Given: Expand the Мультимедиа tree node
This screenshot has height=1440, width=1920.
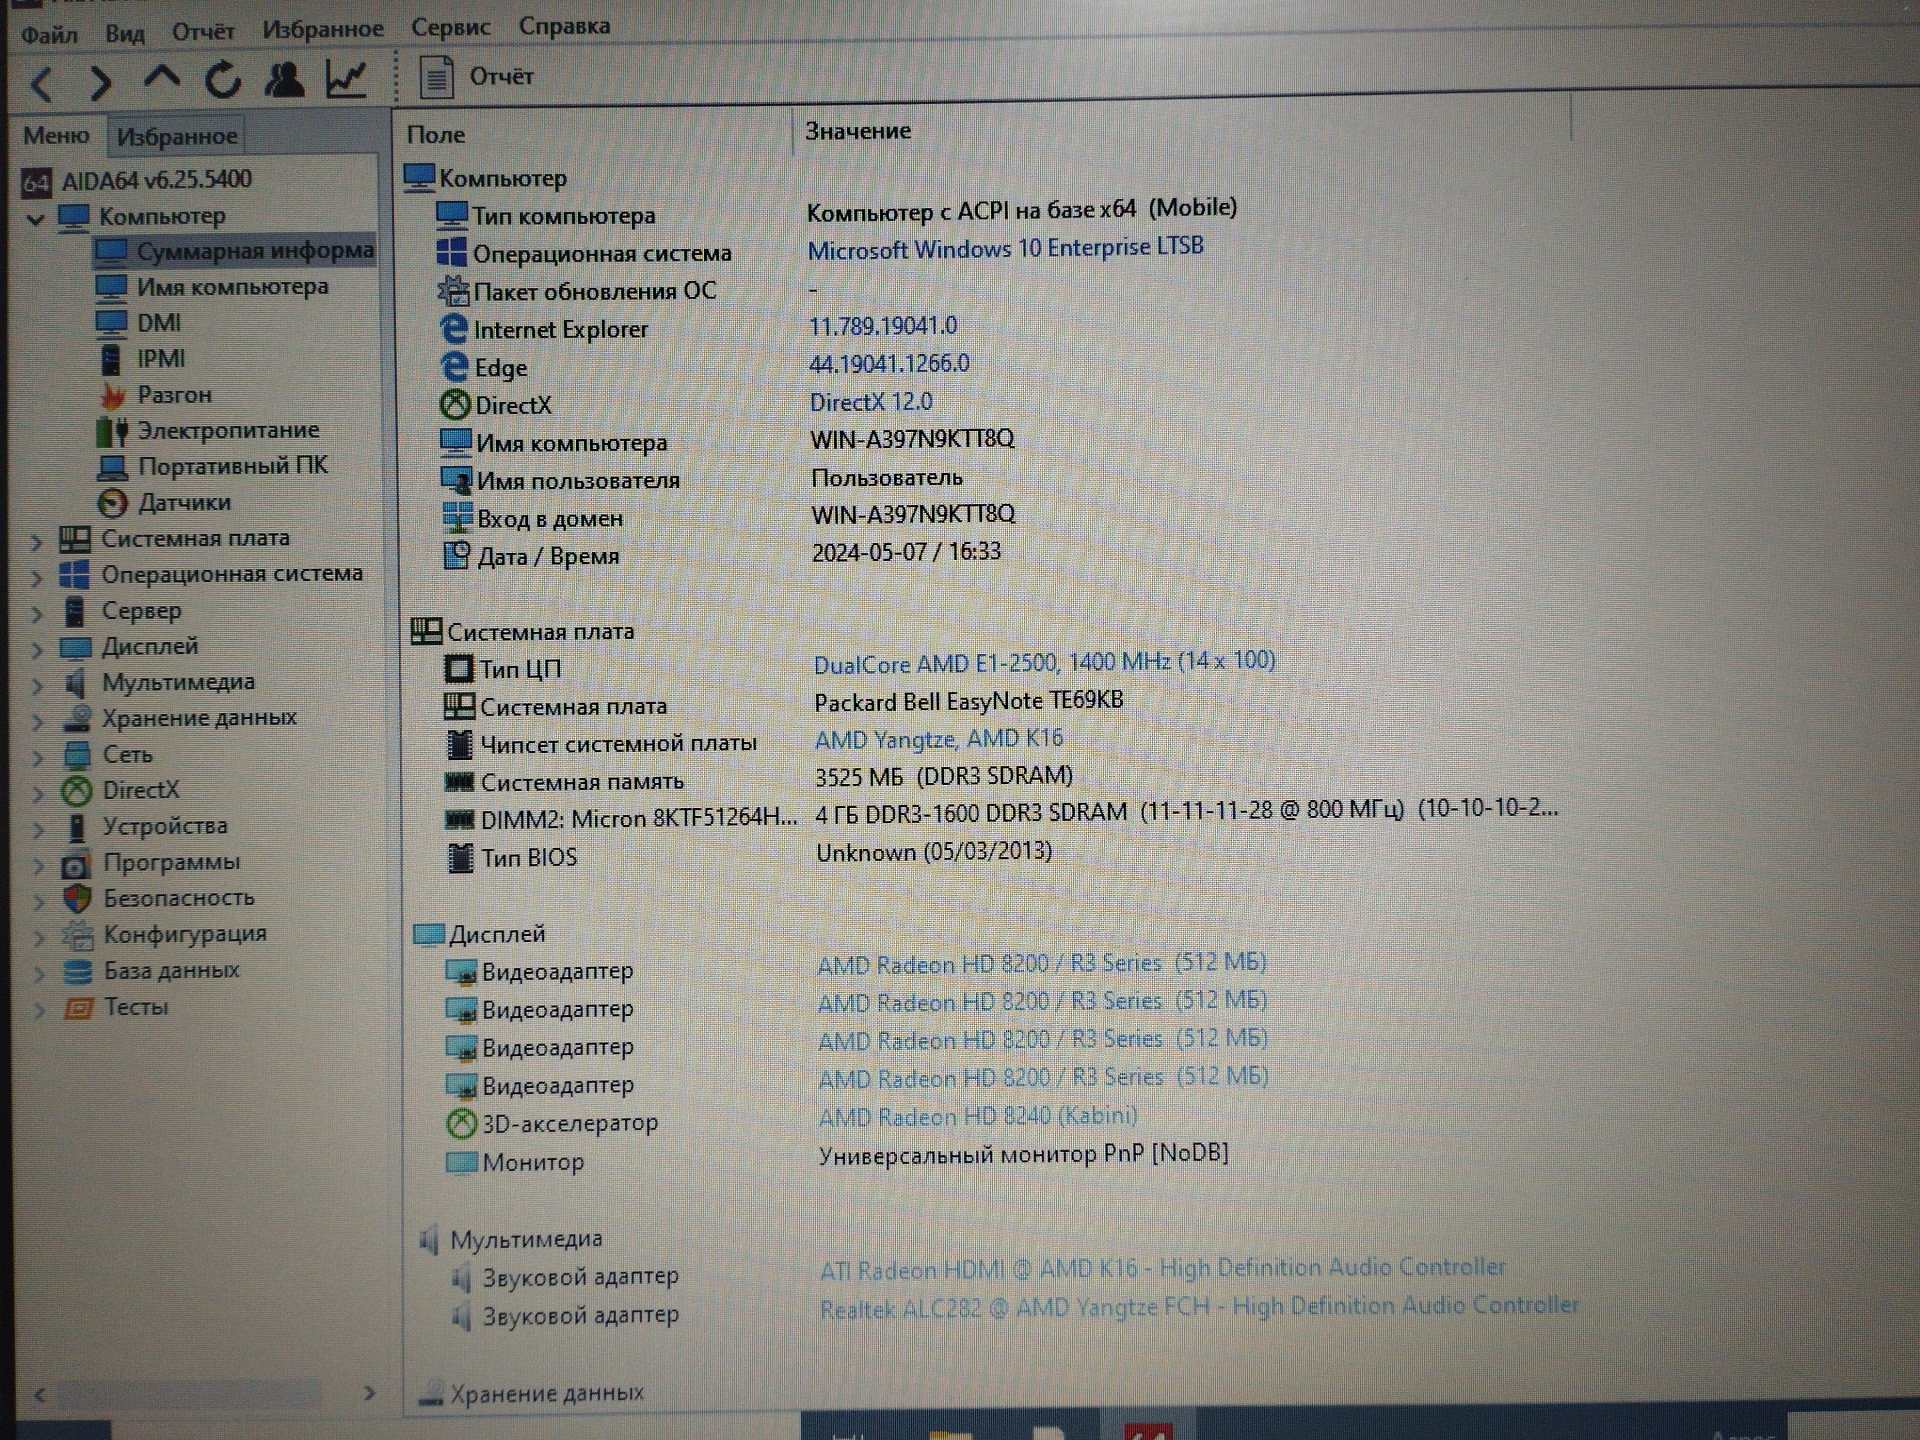Looking at the screenshot, I should pos(38,686).
